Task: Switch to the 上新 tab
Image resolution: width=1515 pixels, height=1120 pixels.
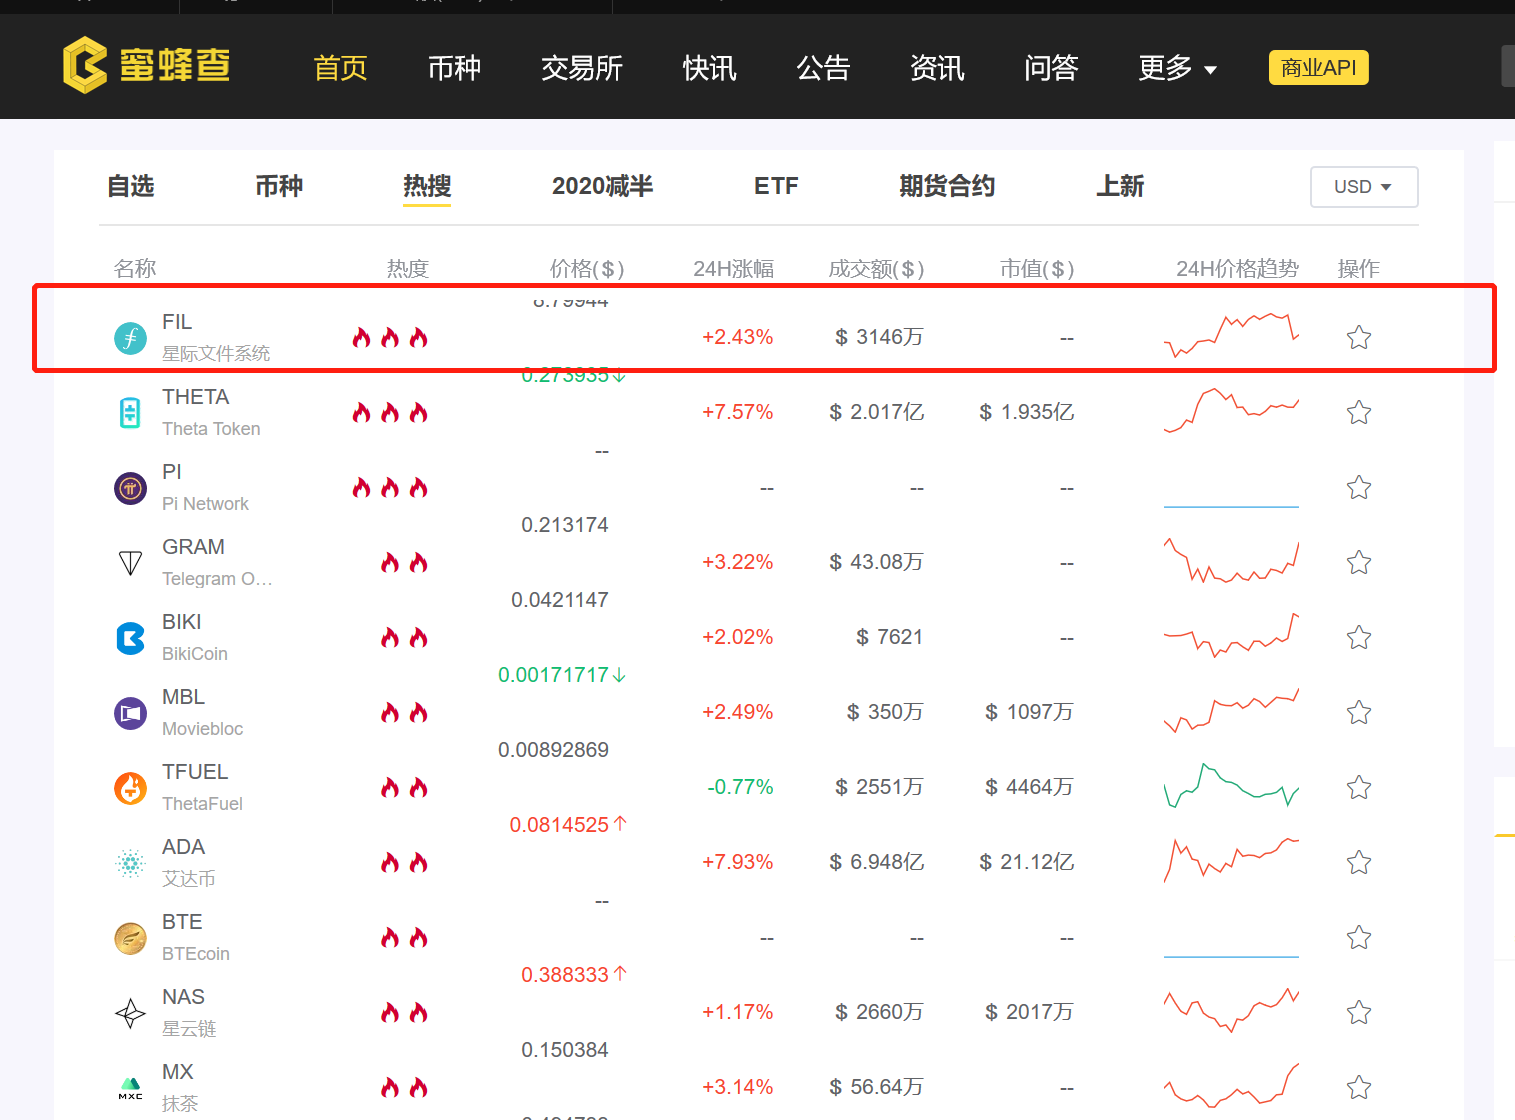Action: [x=1120, y=186]
